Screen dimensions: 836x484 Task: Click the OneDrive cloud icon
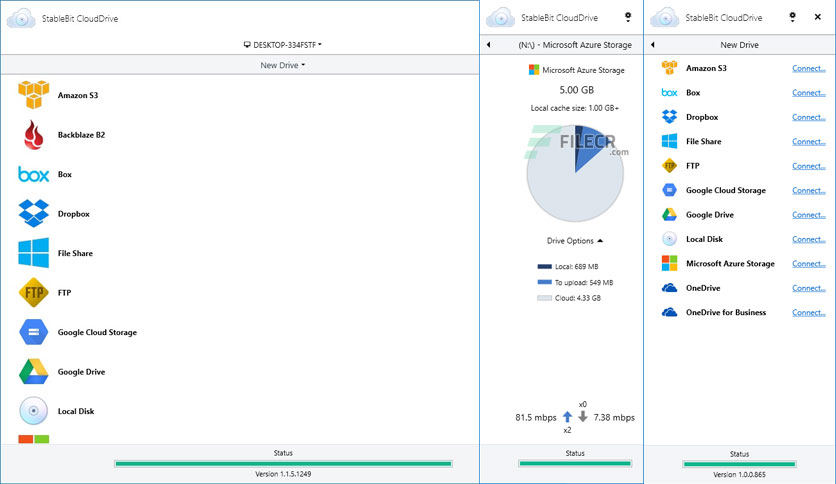pyautogui.click(x=669, y=288)
